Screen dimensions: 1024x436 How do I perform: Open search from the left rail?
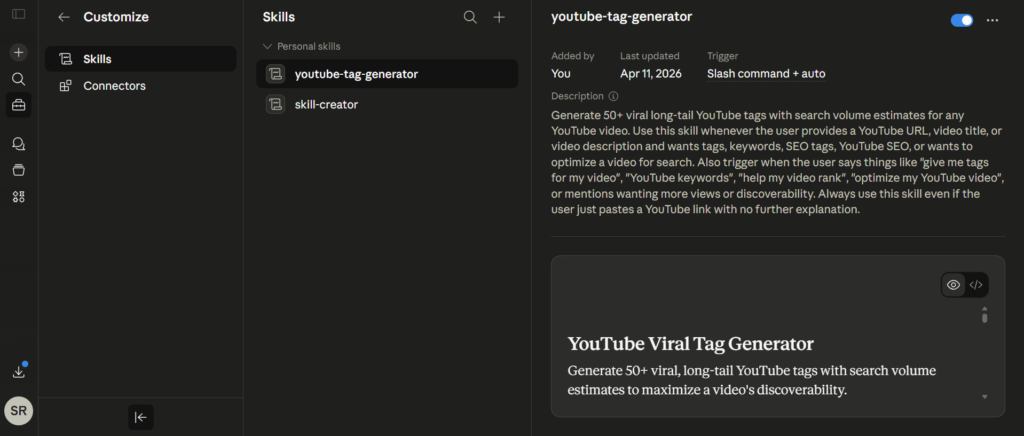point(19,78)
